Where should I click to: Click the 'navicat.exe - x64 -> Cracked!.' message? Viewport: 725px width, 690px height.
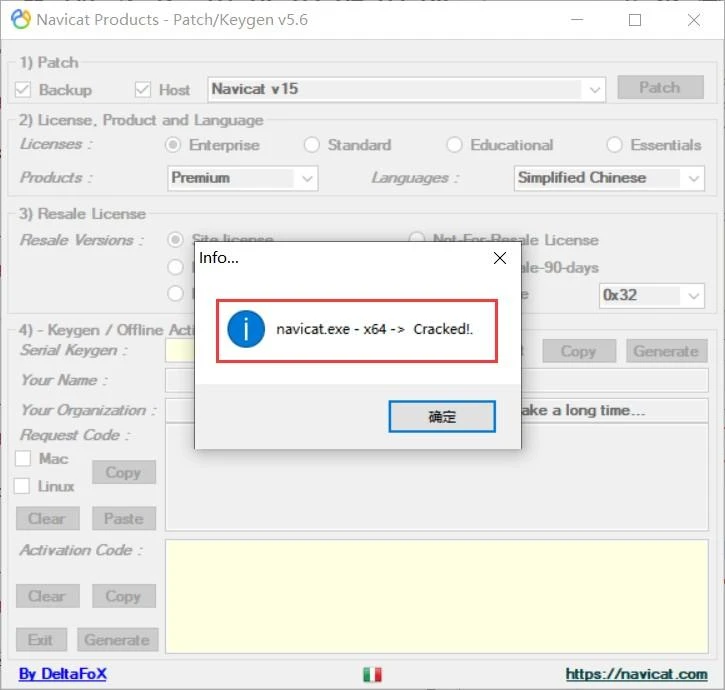click(x=375, y=329)
